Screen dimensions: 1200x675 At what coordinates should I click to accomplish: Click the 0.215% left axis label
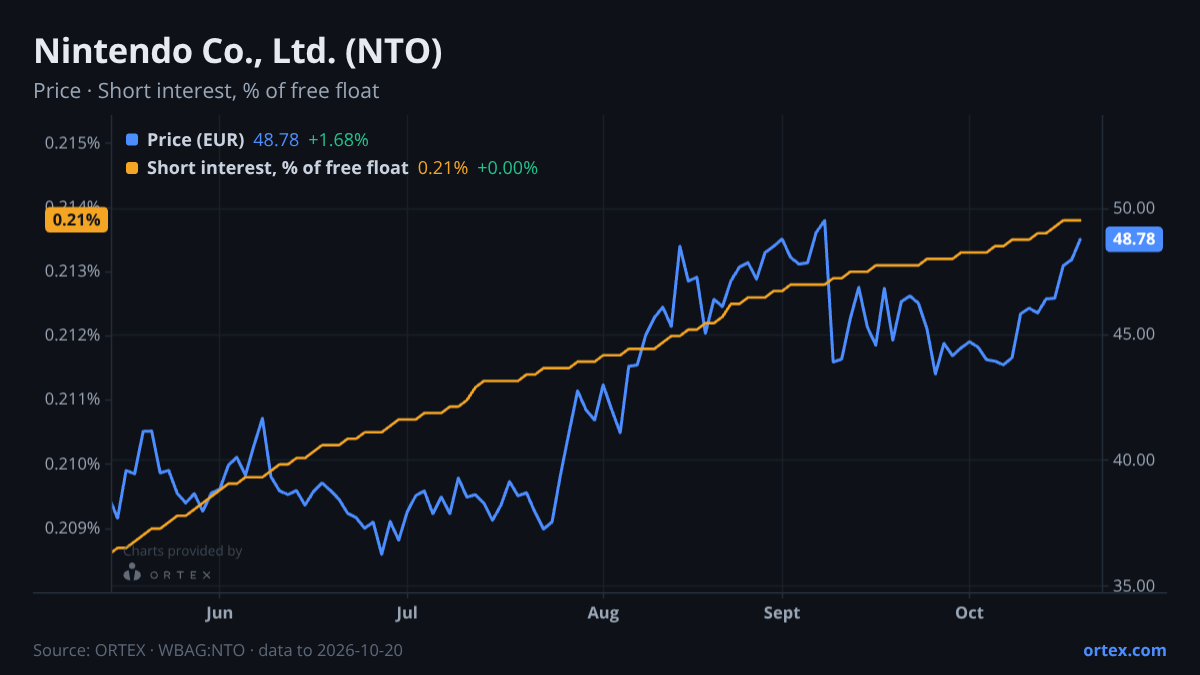pyautogui.click(x=72, y=143)
